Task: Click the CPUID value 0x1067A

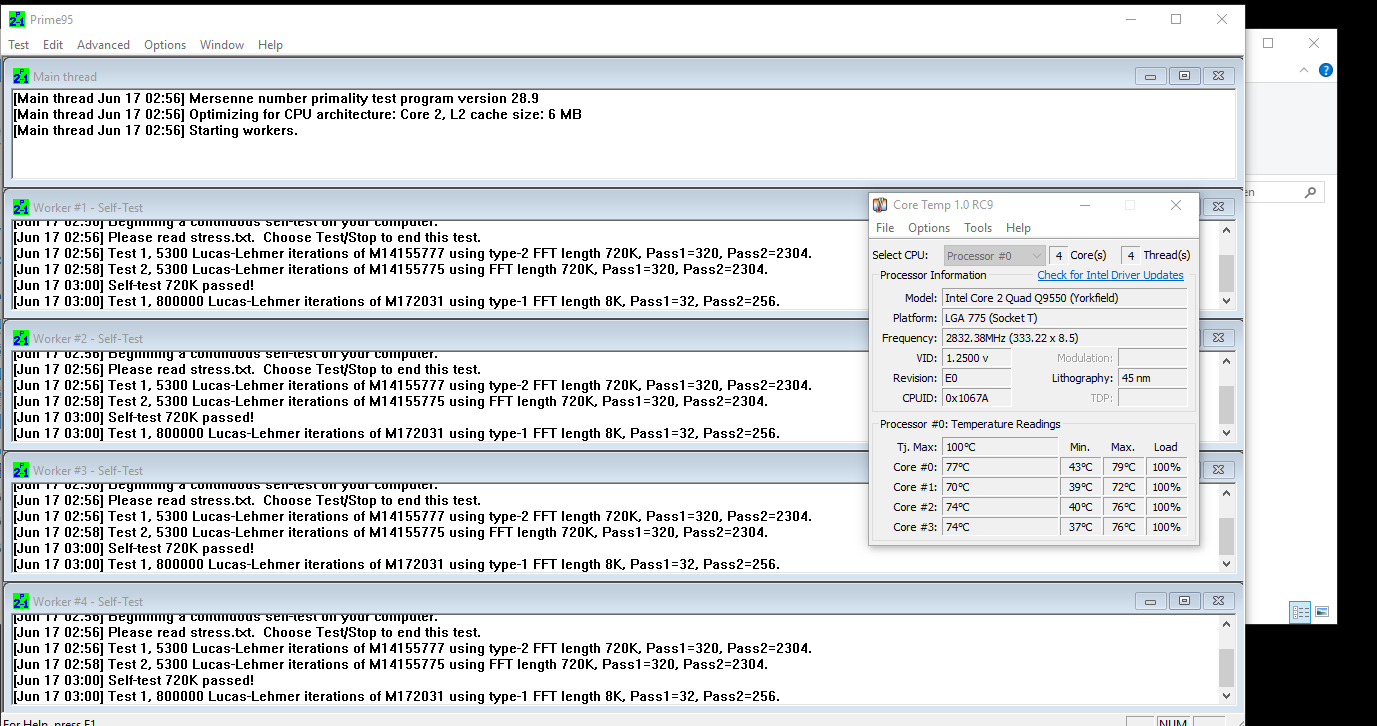Action: click(977, 398)
